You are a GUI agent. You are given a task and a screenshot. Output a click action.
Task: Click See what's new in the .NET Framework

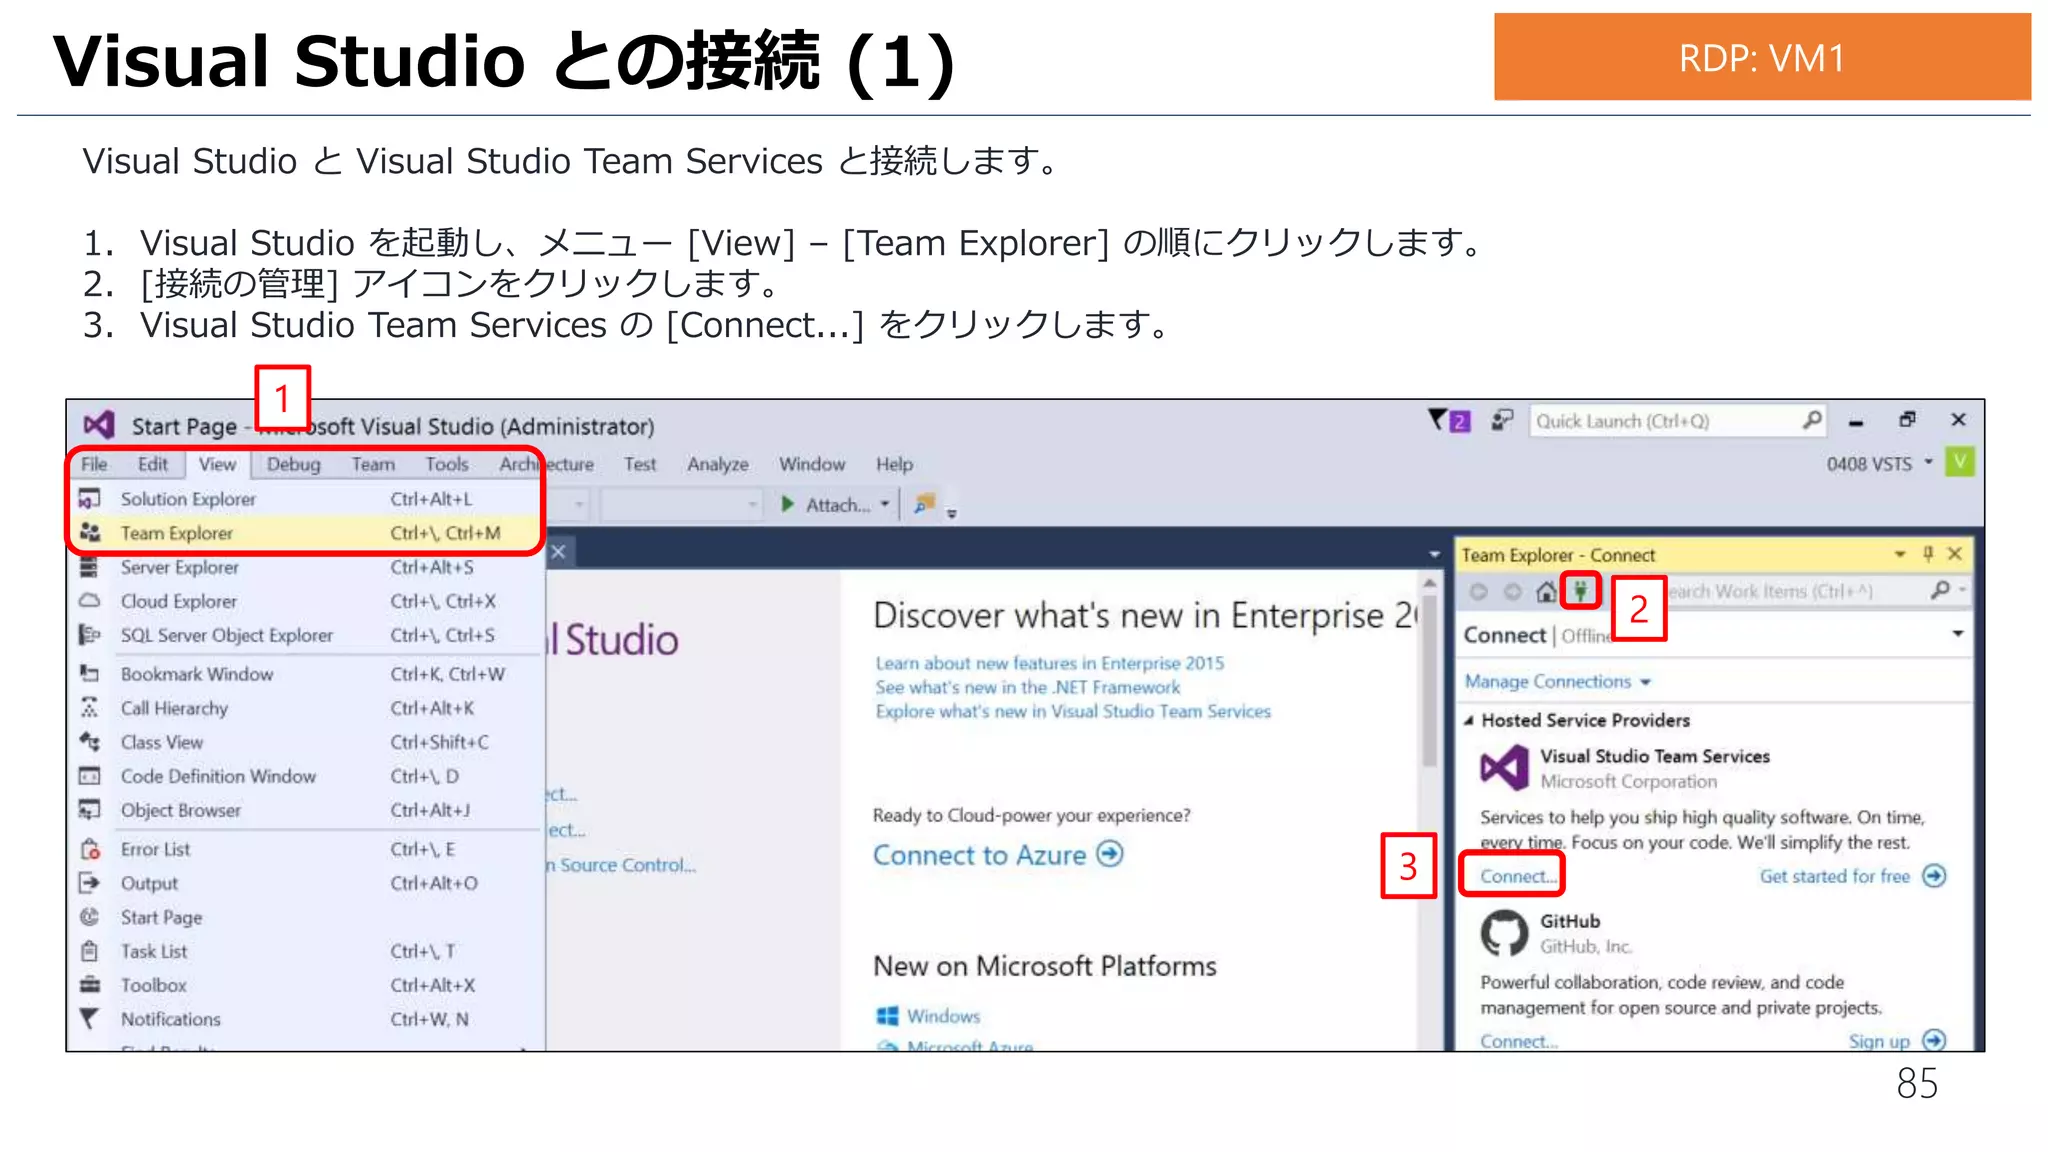click(x=1027, y=687)
